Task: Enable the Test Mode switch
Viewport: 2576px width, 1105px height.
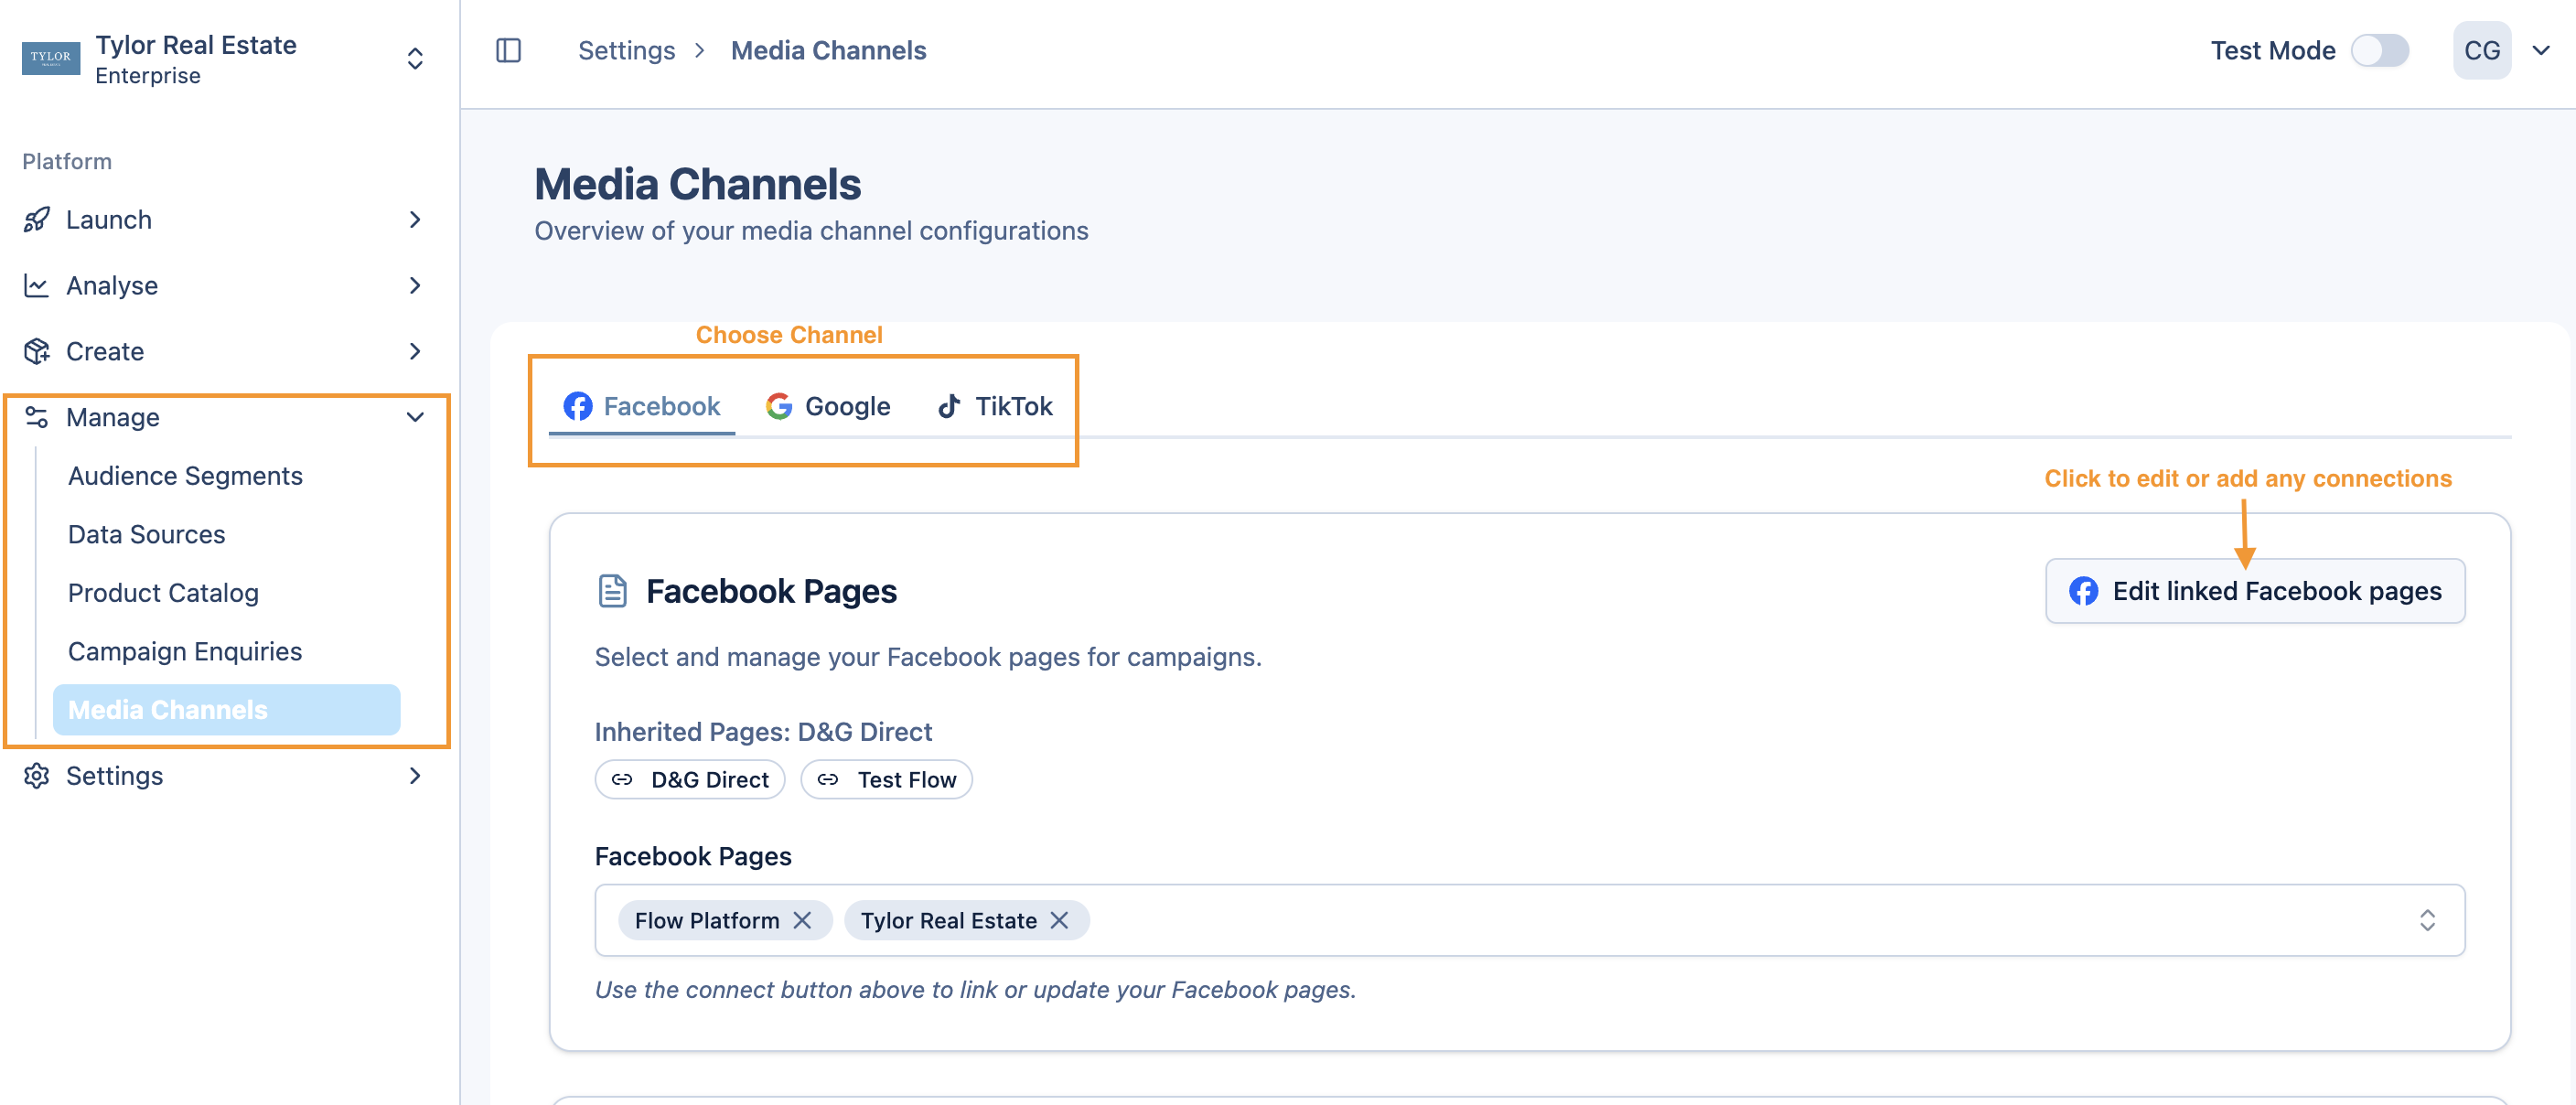Action: point(2379,50)
